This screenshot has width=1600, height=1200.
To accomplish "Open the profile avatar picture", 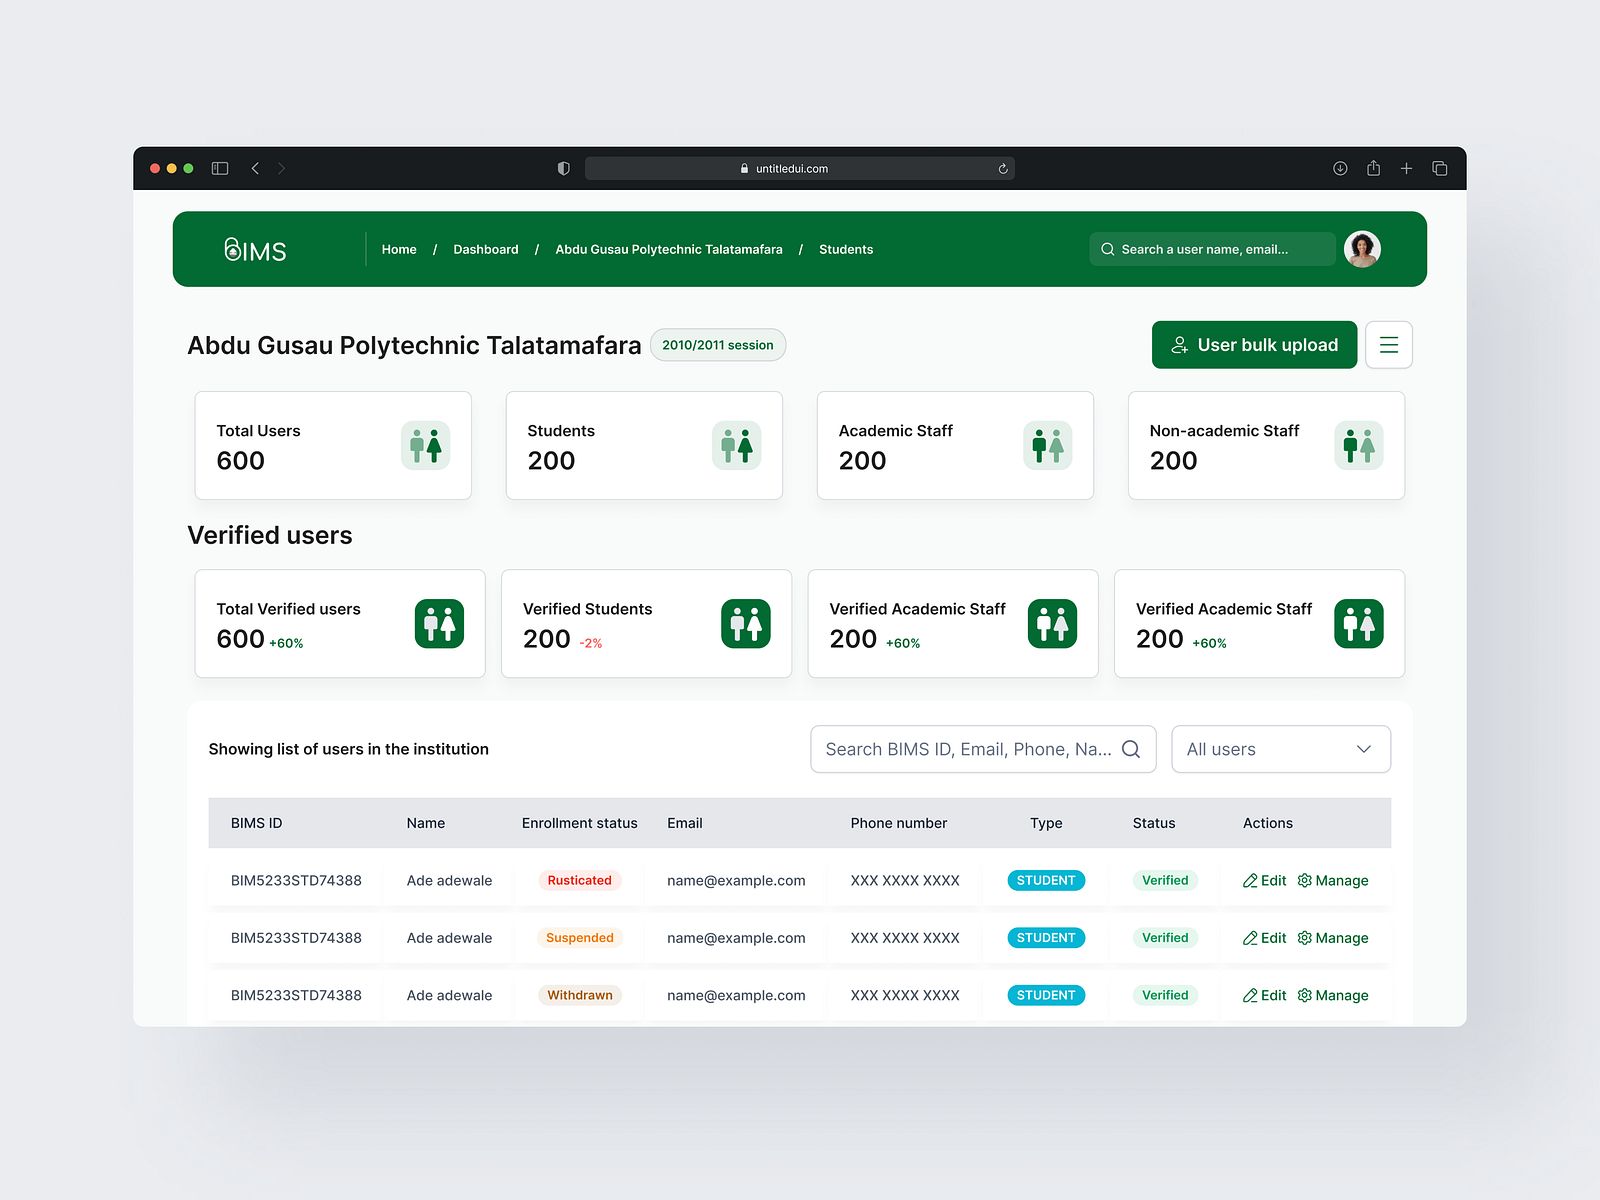I will (1362, 249).
